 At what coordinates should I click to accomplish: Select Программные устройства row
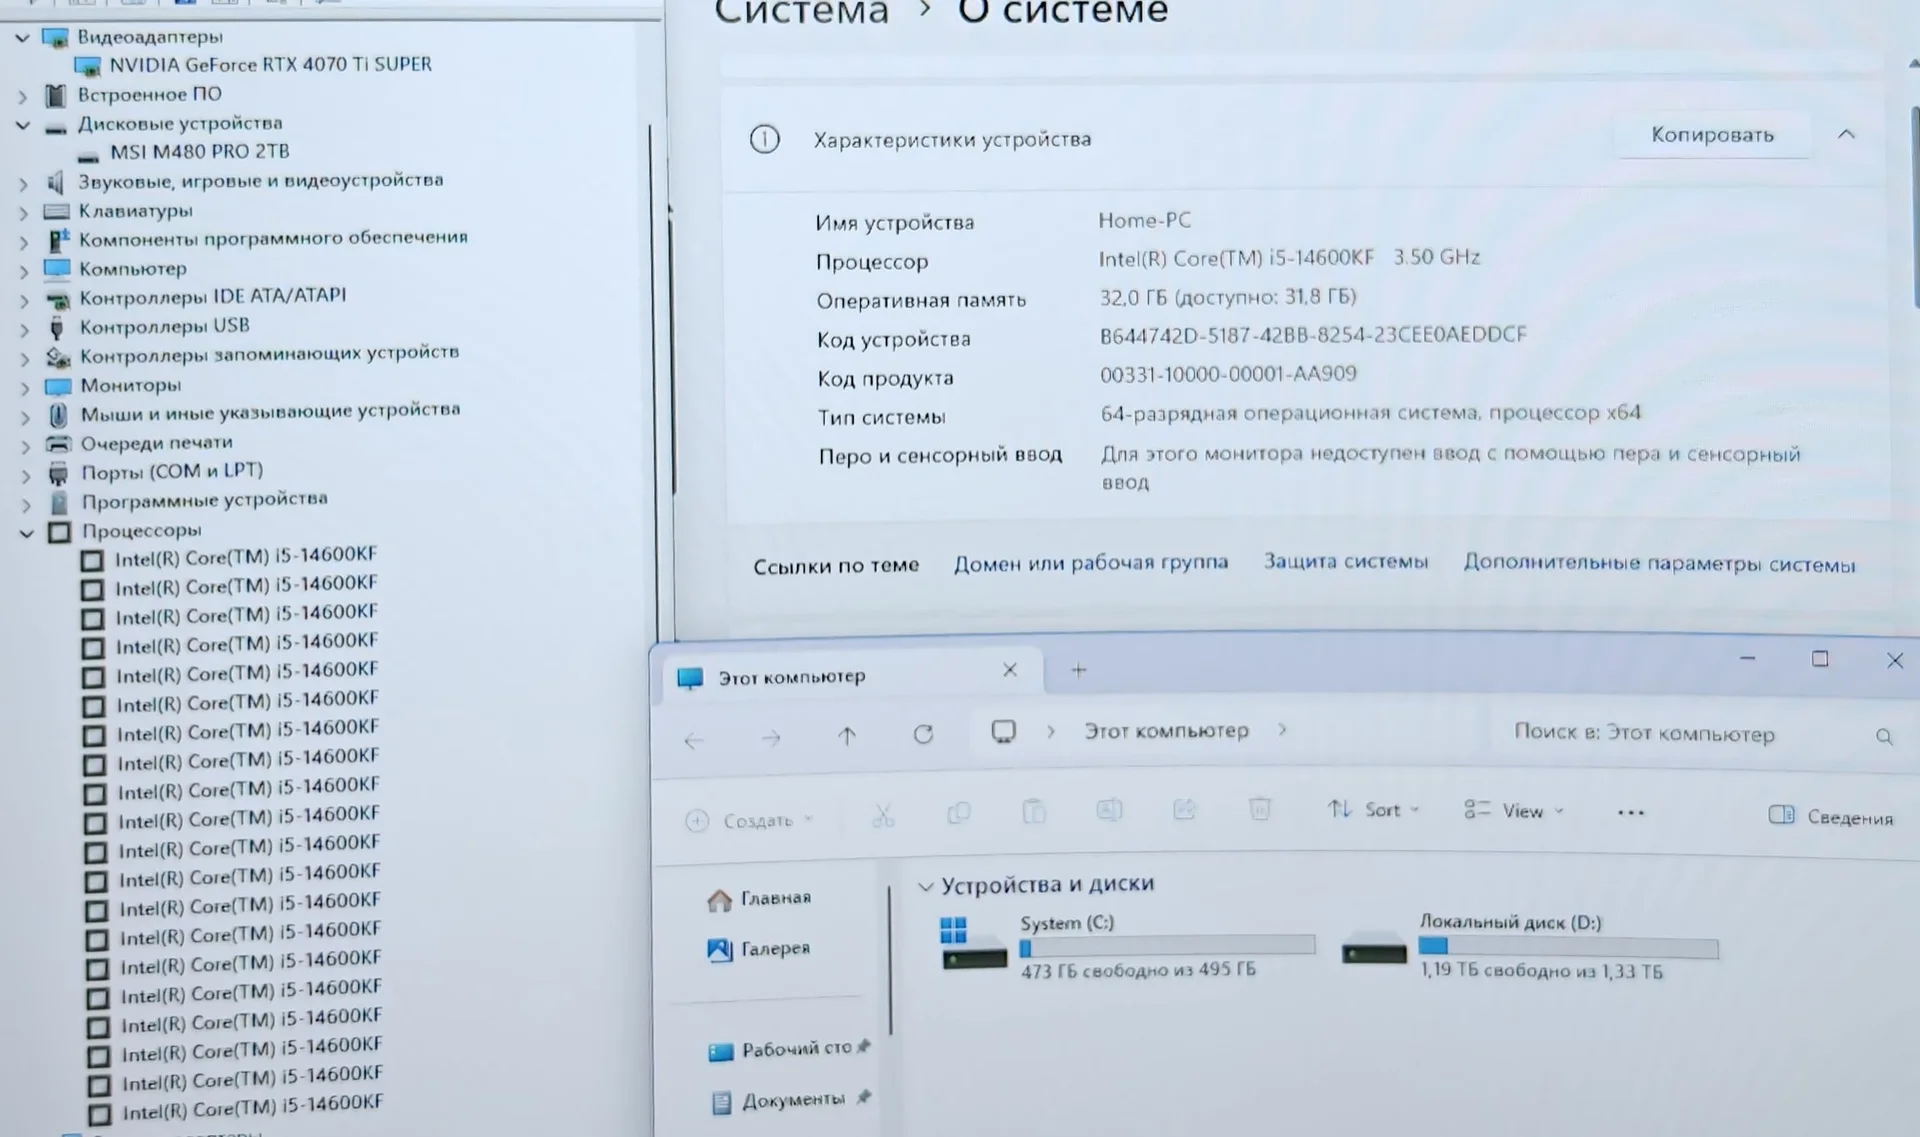[188, 500]
